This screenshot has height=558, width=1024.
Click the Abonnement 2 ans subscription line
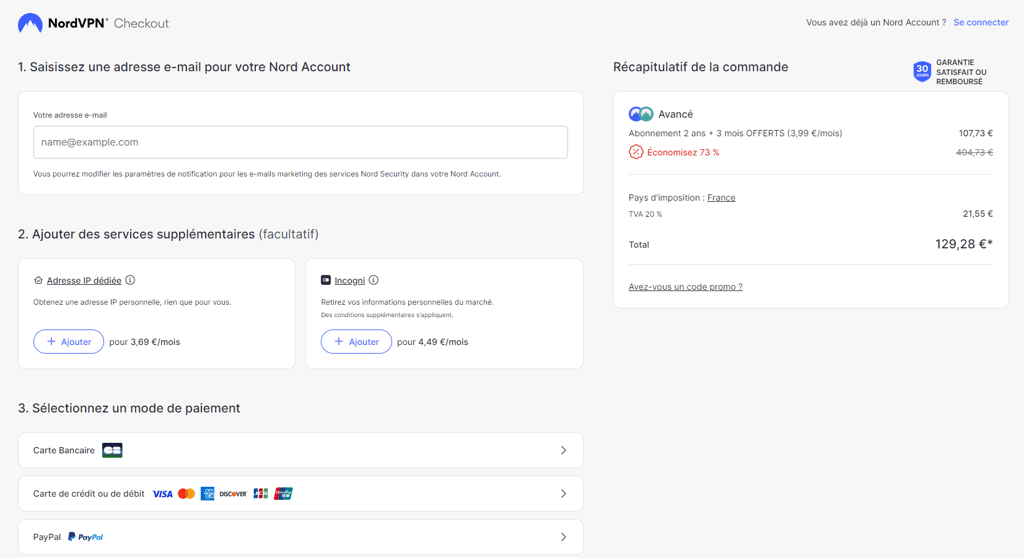735,133
